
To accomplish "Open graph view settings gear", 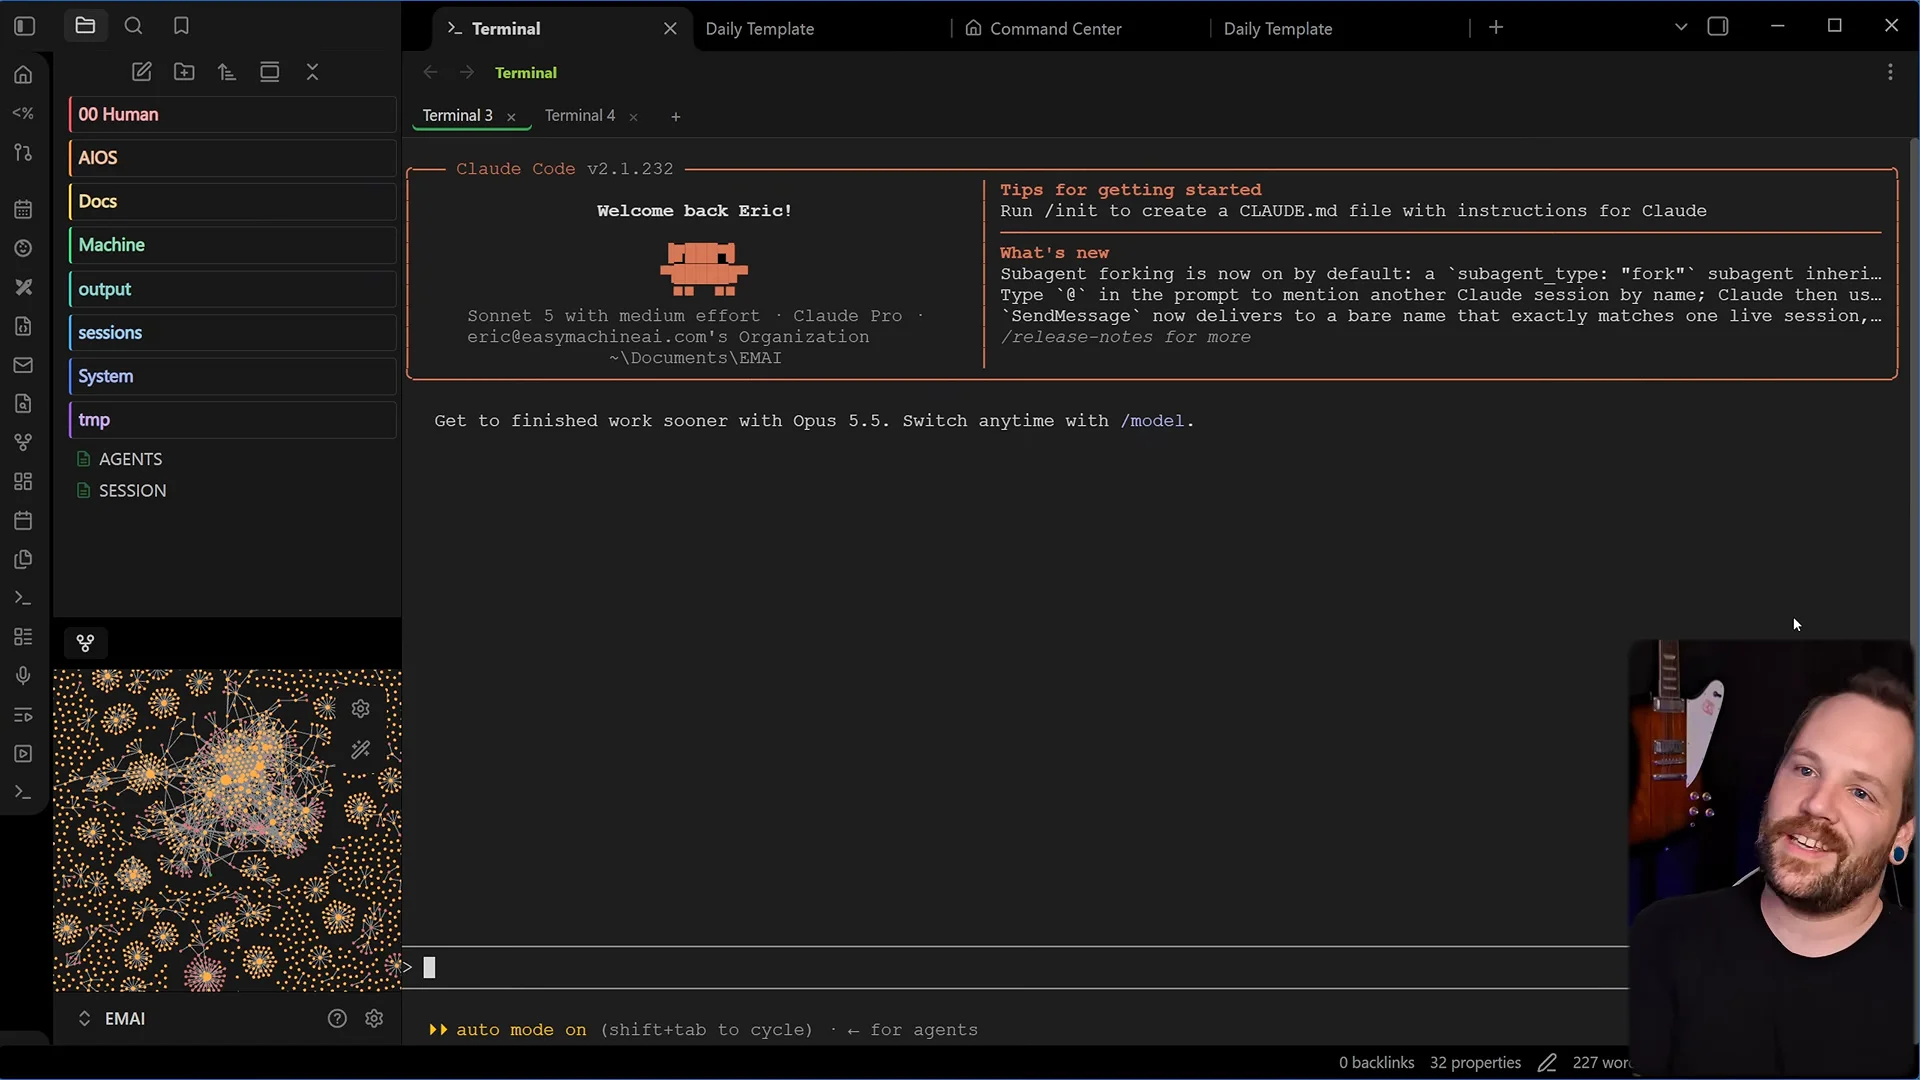I will click(x=361, y=709).
